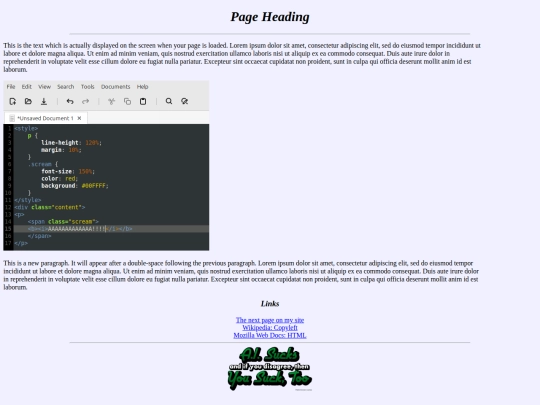
Task: Follow 'The next page on my site' link
Action: point(270,320)
